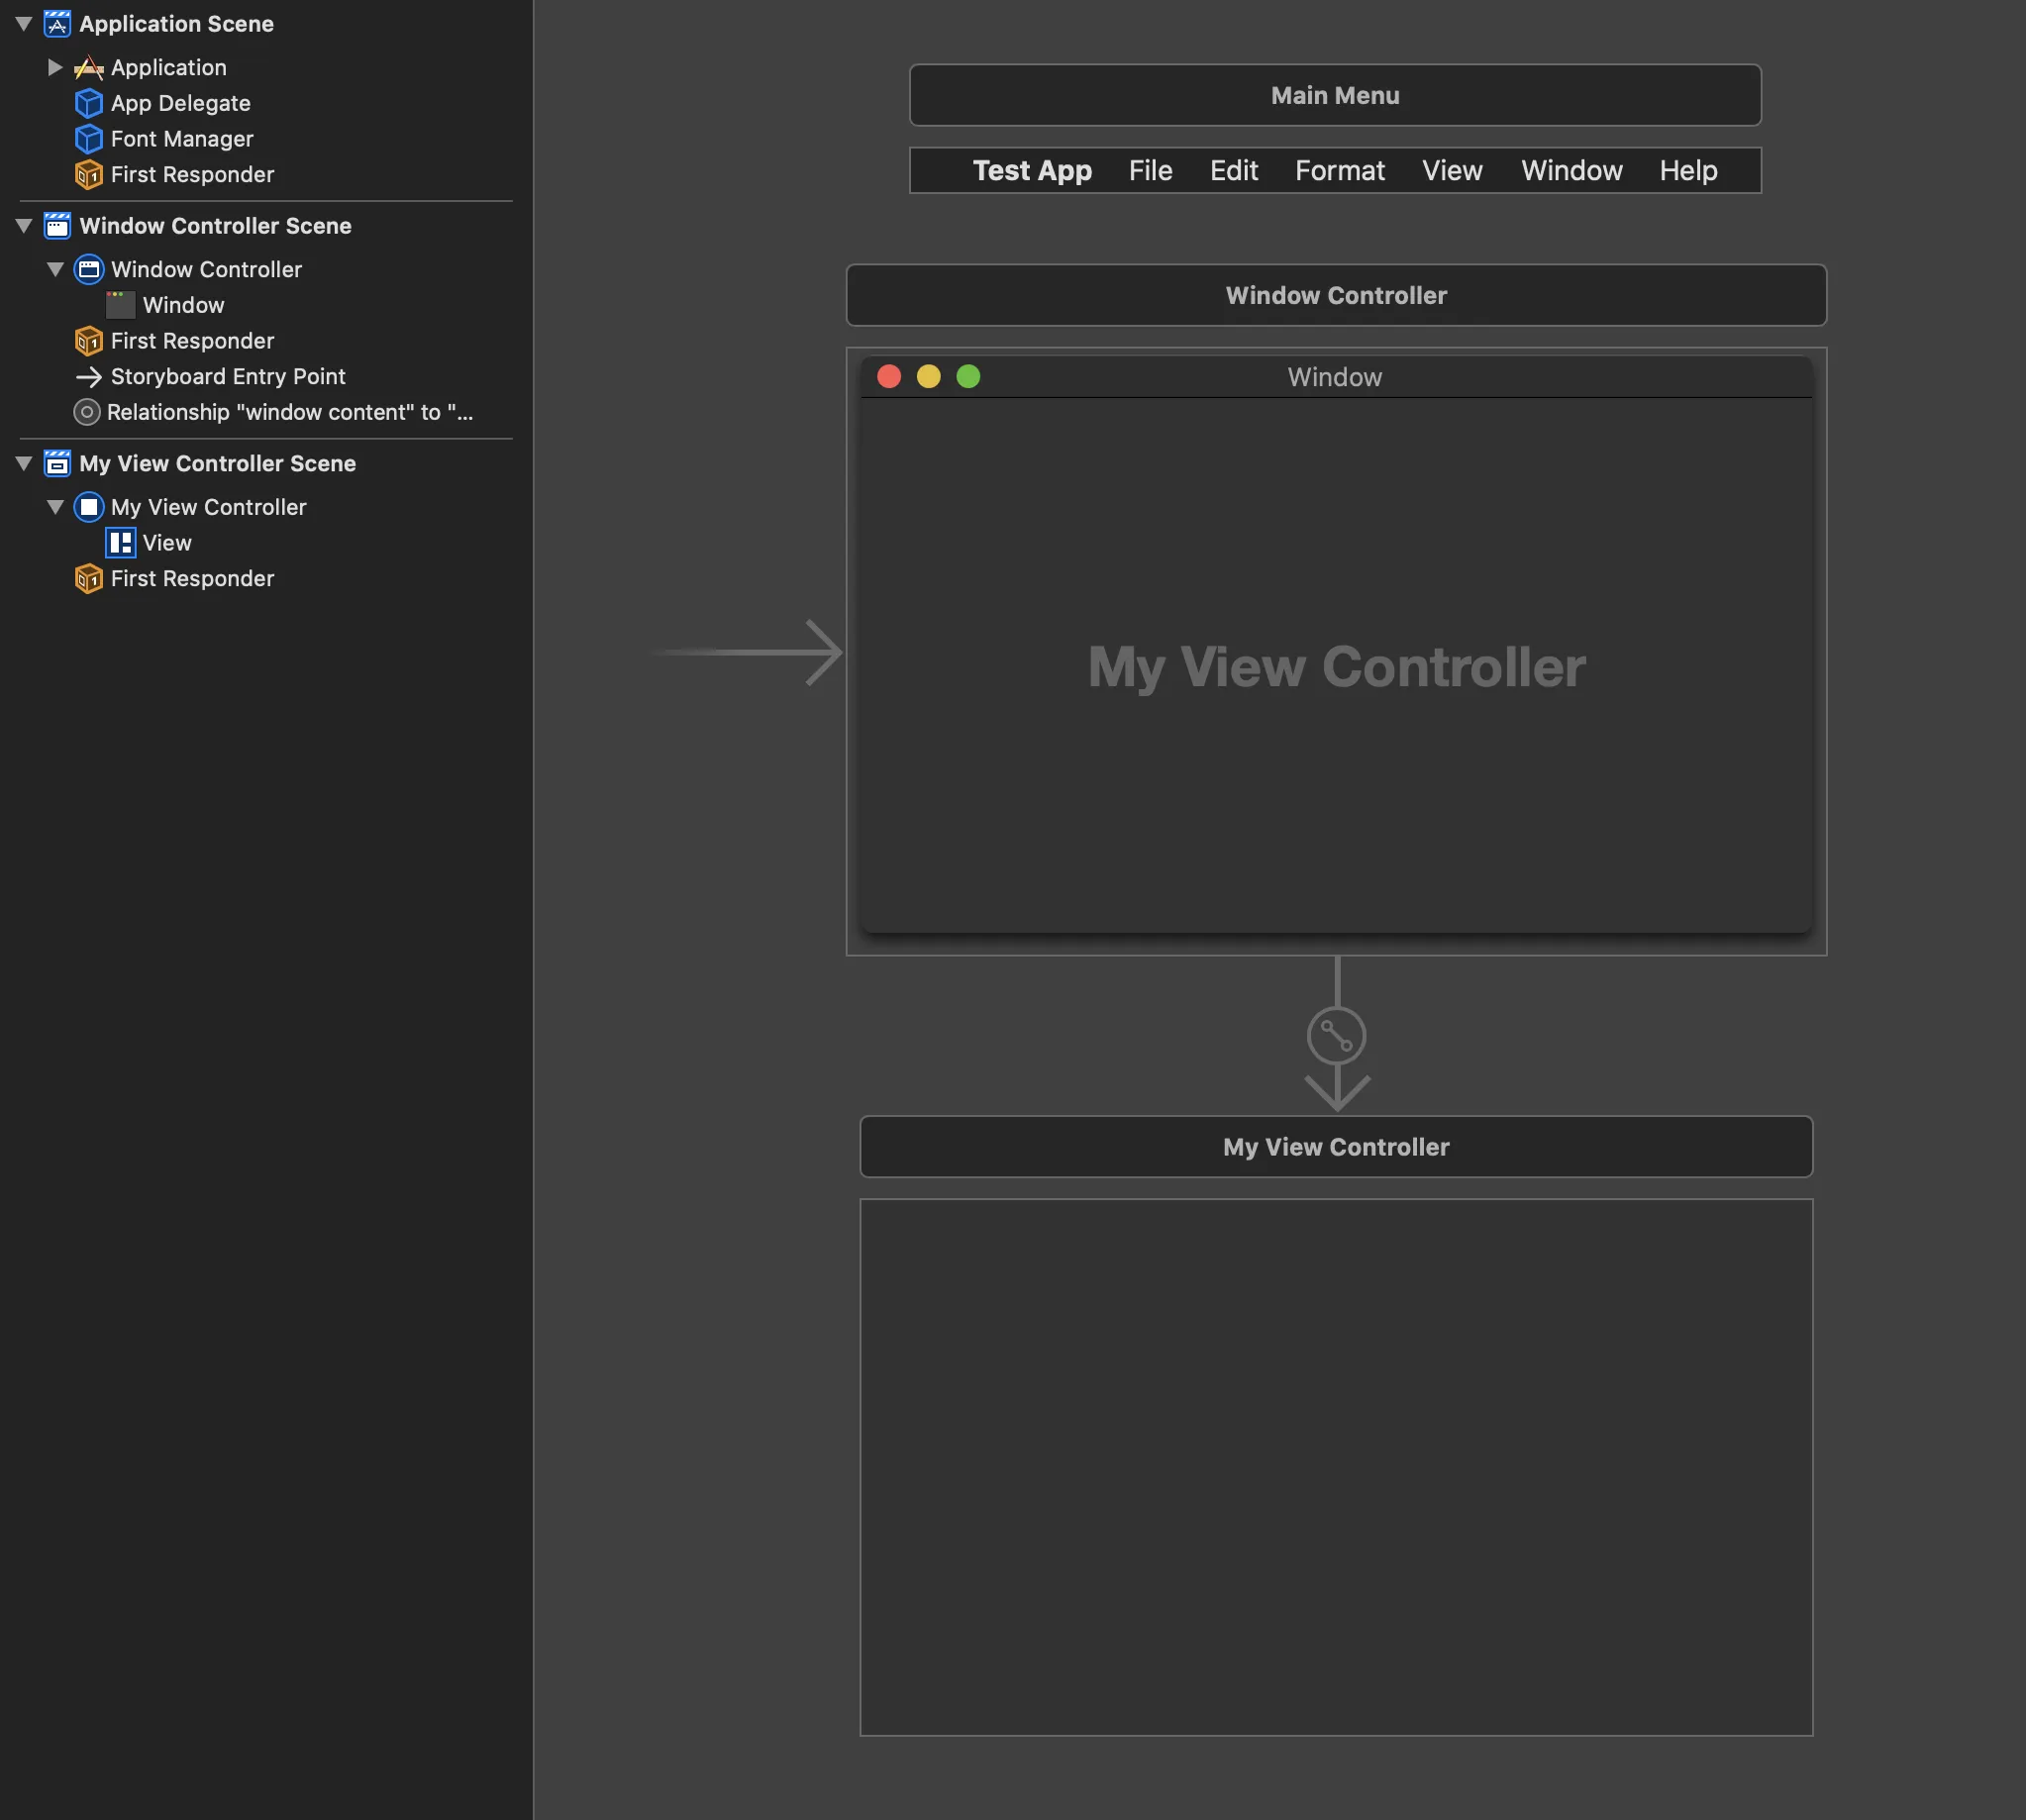The height and width of the screenshot is (1820, 2026).
Task: Select Storyboard Entry Point arrow icon
Action: 88,377
